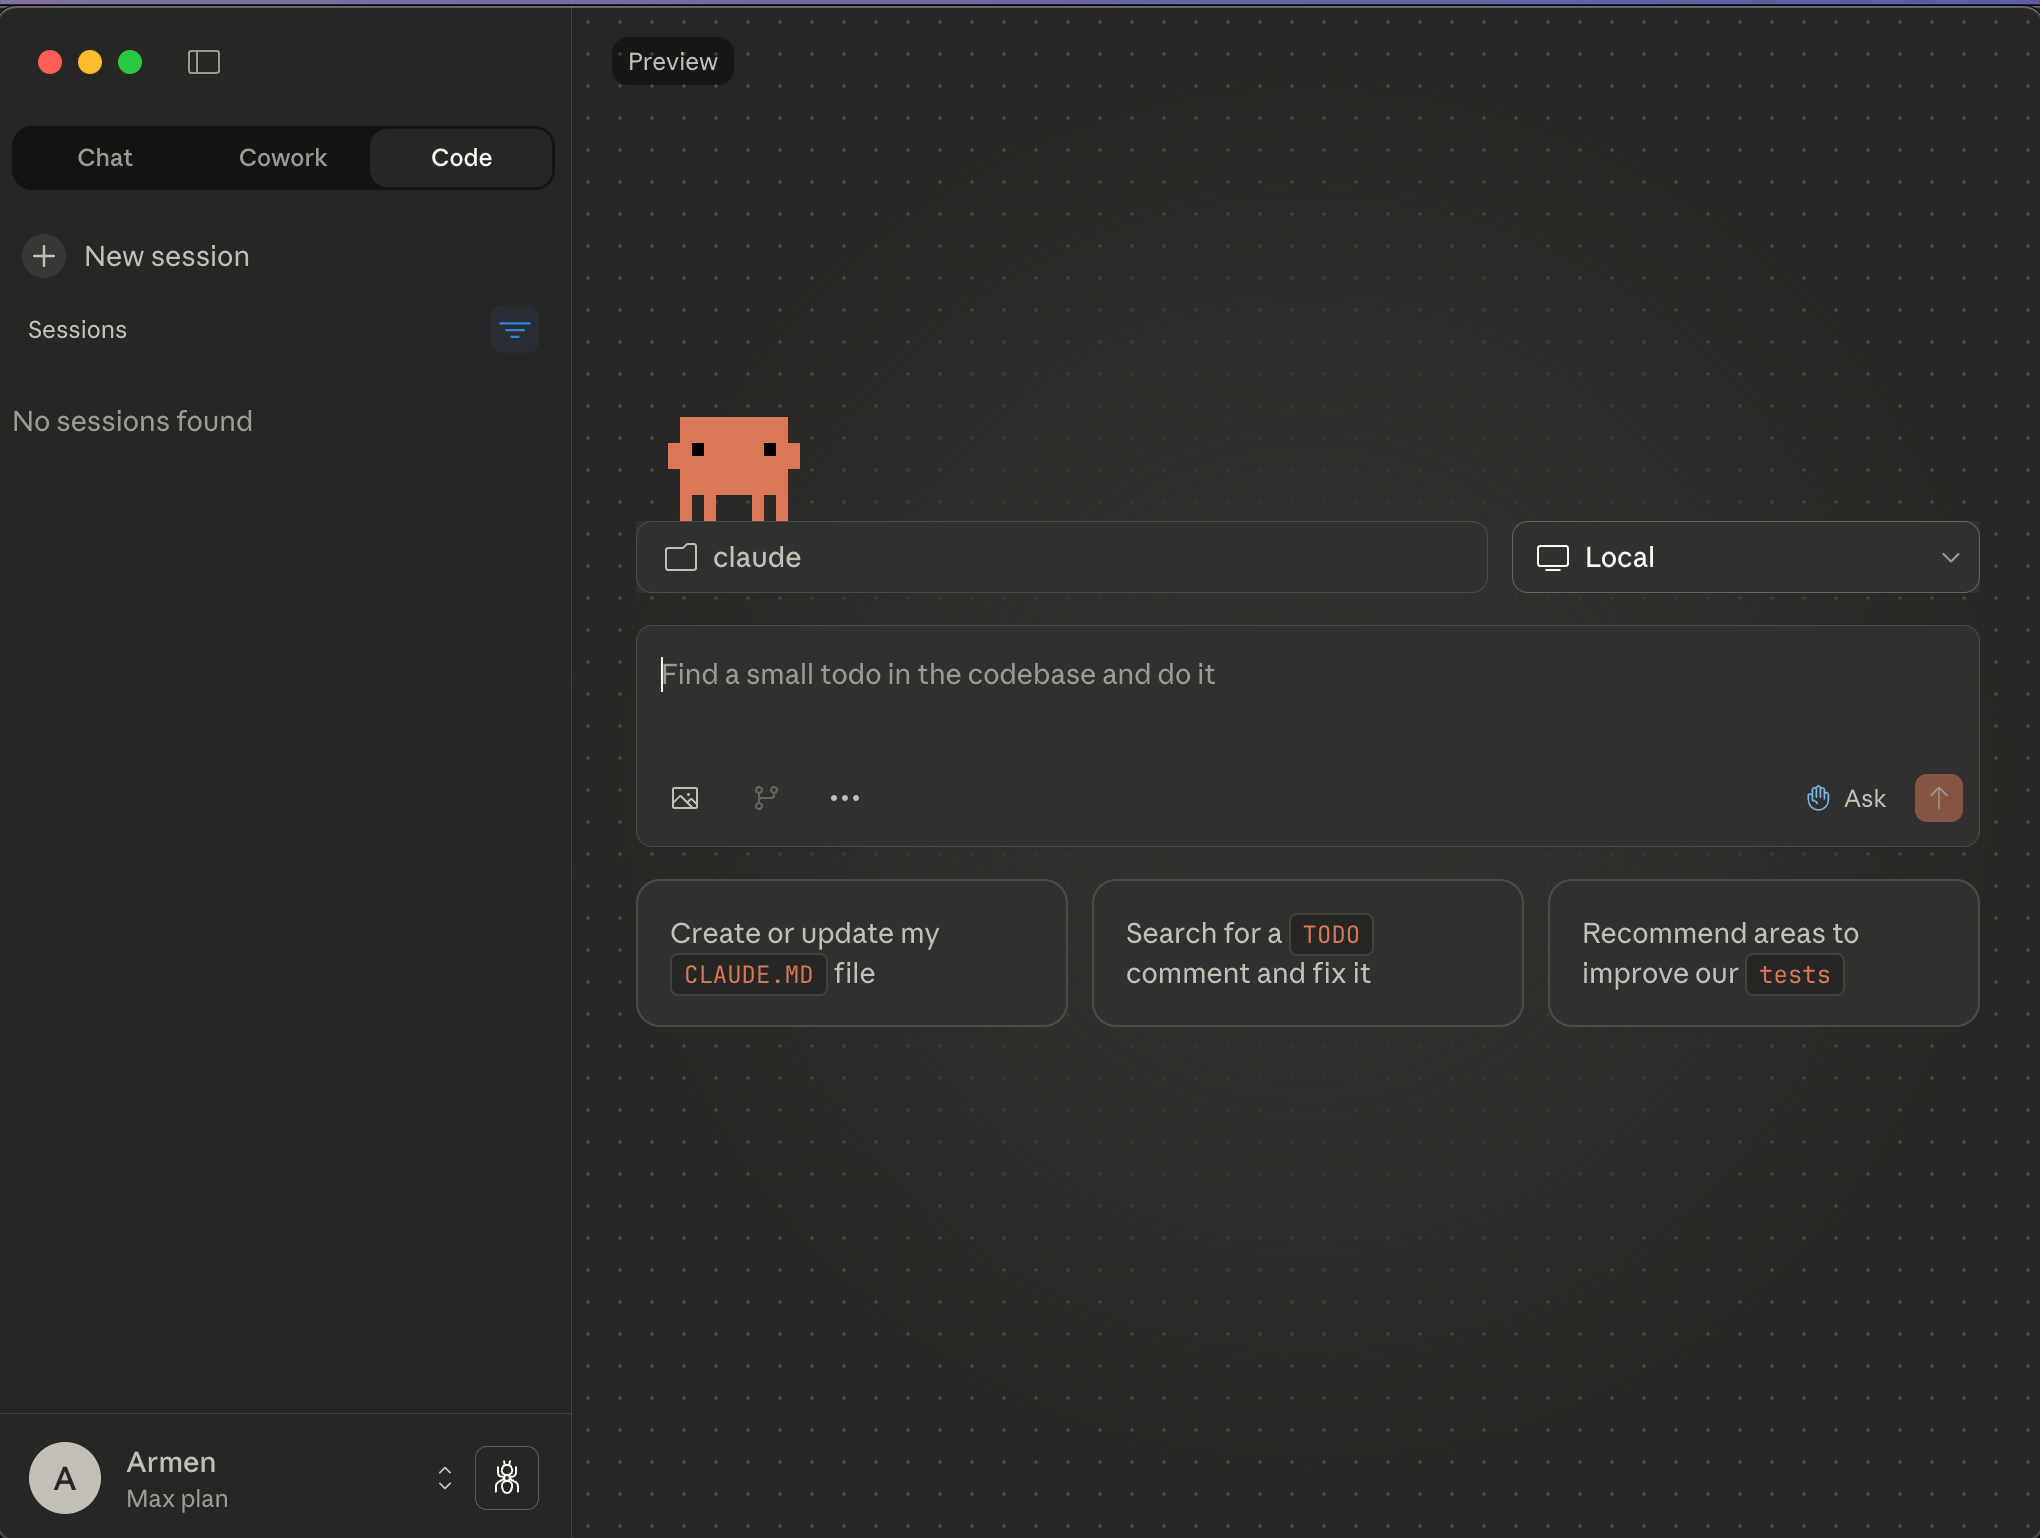Open the git branch icon
This screenshot has height=1538, width=2040.
coord(766,798)
